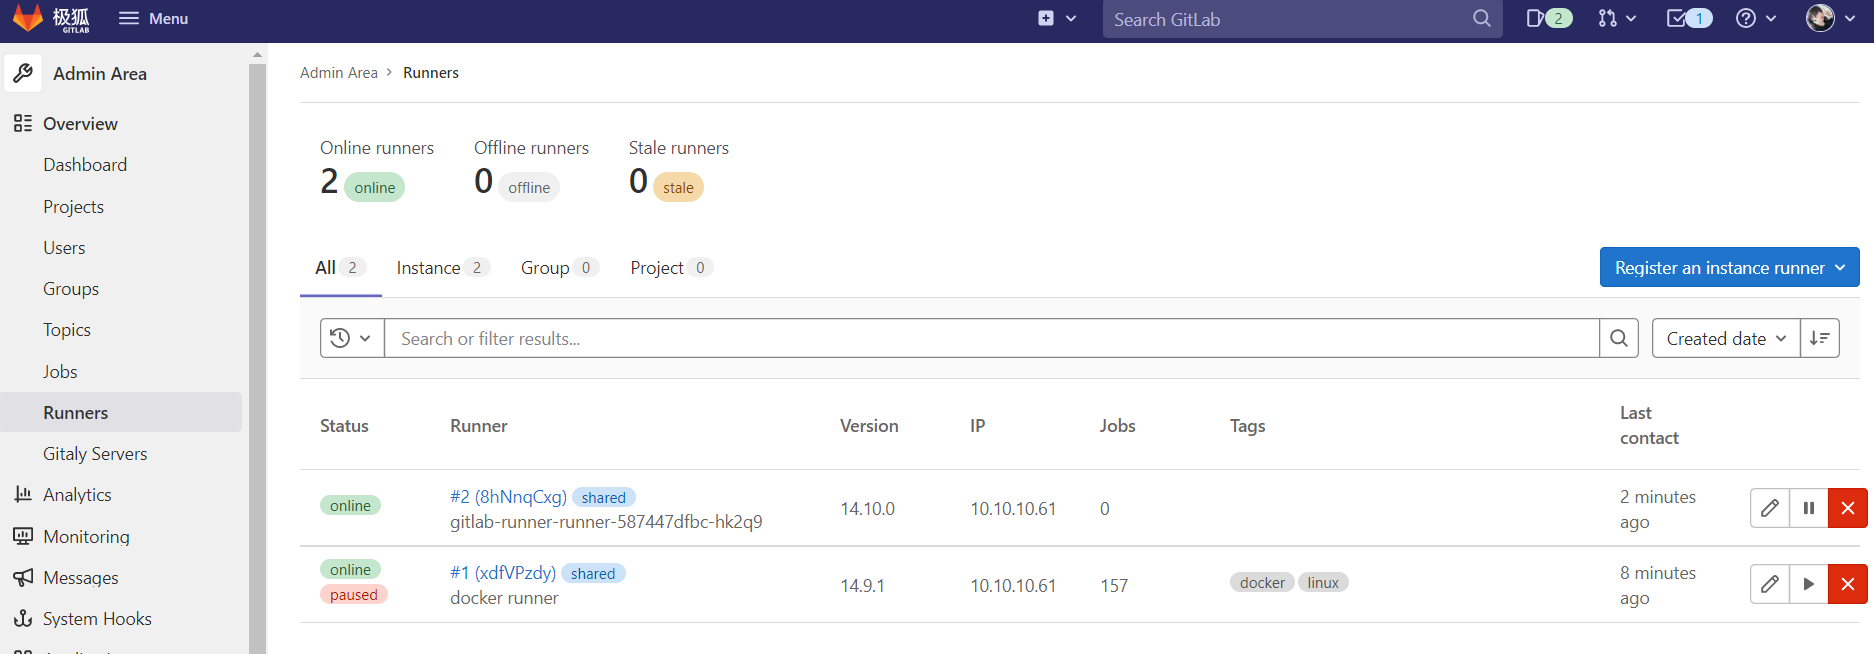1874x654 pixels.
Task: Edit runner #1 with pencil icon
Action: click(1769, 584)
